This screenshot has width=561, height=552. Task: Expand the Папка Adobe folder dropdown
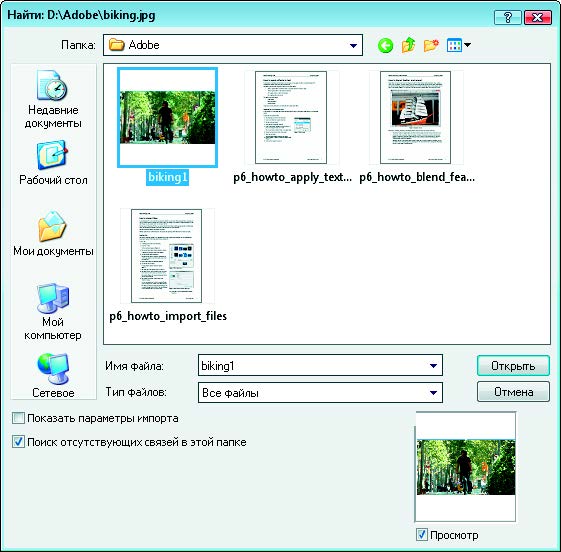(x=353, y=45)
